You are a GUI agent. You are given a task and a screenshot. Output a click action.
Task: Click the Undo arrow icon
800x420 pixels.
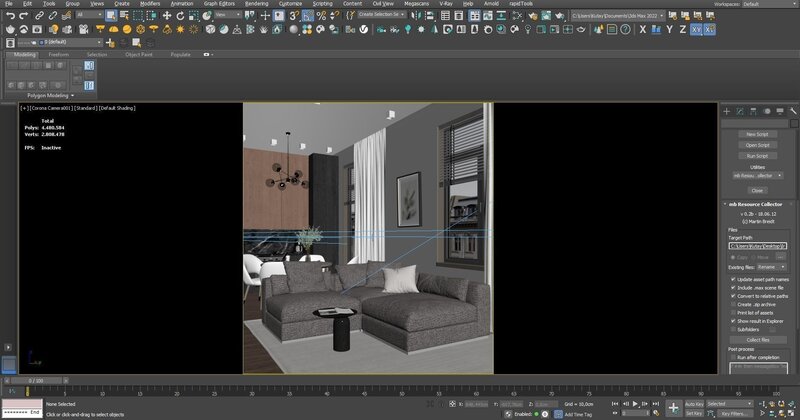pos(8,16)
